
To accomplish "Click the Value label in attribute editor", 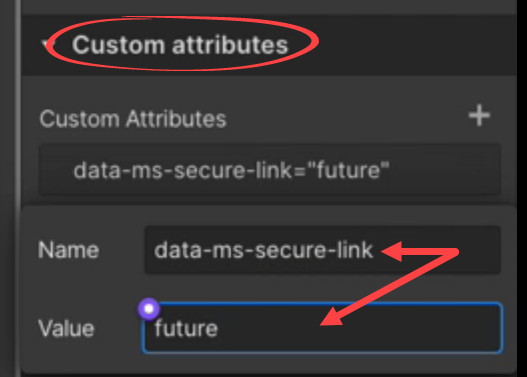I will coord(66,328).
